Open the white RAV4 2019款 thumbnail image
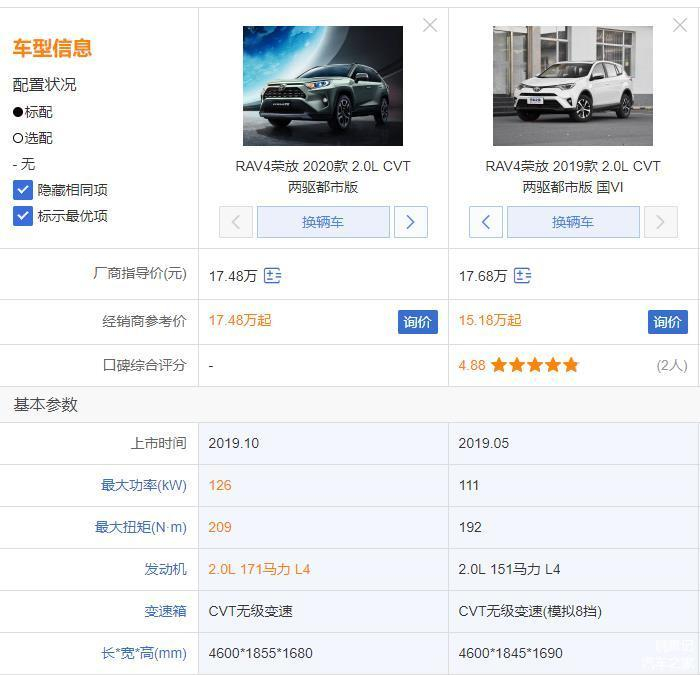The image size is (700, 675). [x=573, y=86]
